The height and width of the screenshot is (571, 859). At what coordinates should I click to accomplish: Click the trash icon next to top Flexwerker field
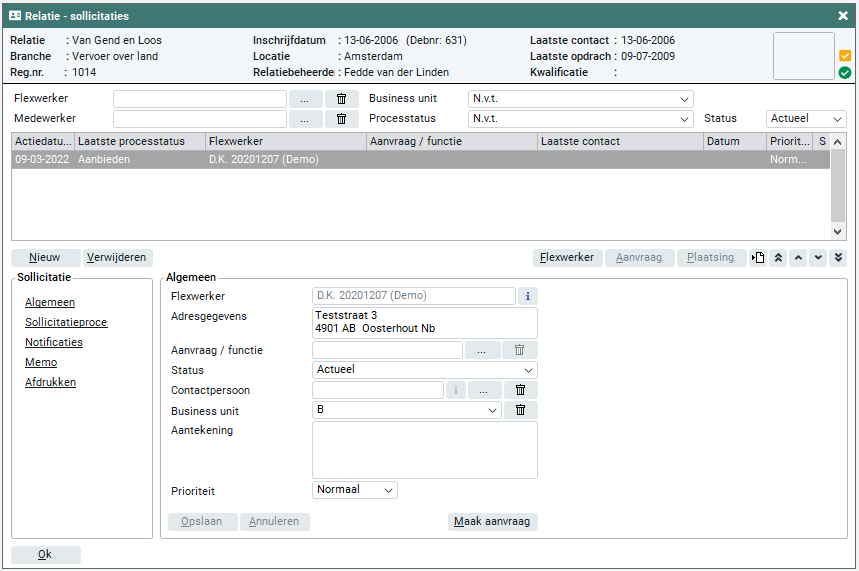[x=341, y=99]
